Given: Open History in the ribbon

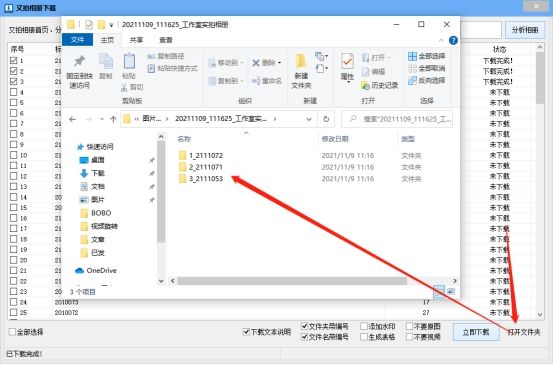Looking at the screenshot, I should (379, 85).
